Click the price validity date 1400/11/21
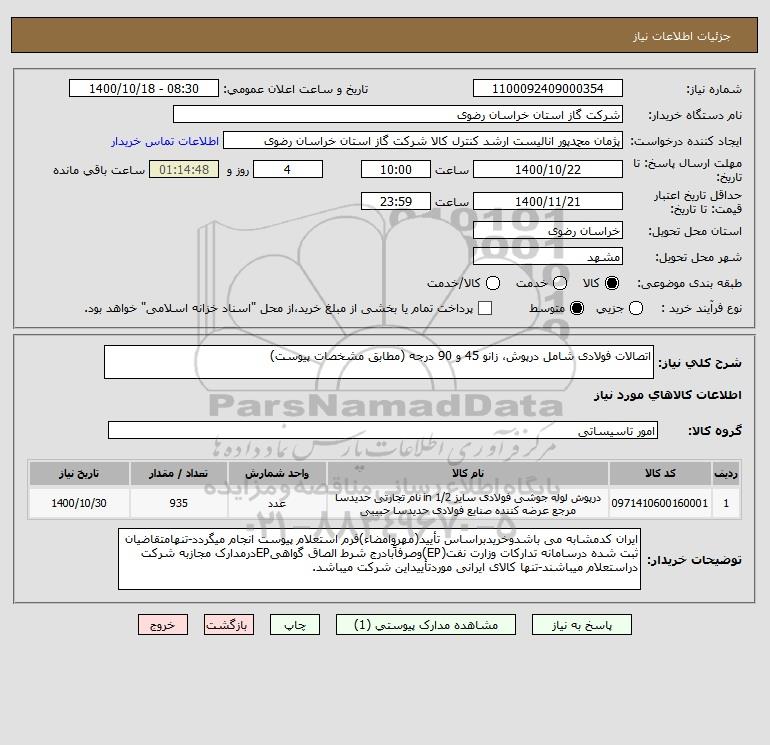Image resolution: width=770 pixels, height=745 pixels. point(548,201)
